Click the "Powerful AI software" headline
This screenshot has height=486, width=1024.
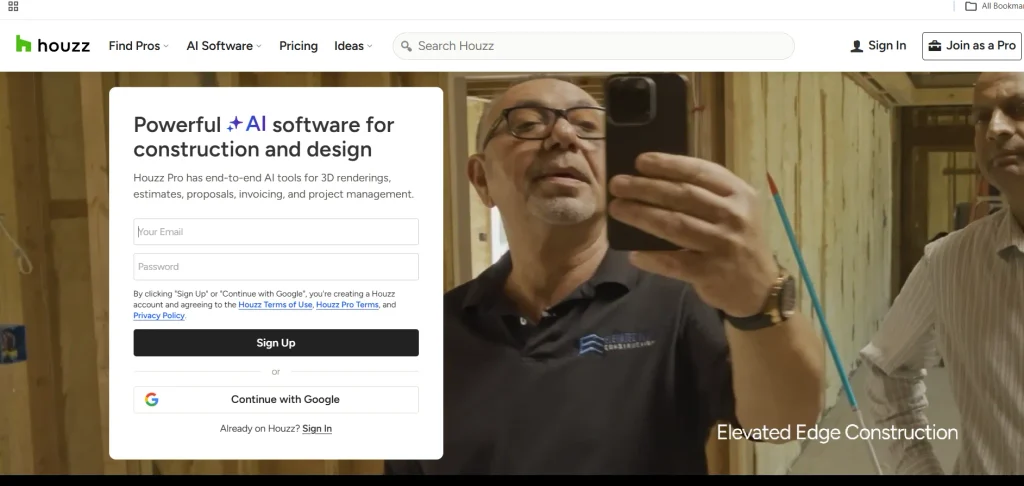264,137
